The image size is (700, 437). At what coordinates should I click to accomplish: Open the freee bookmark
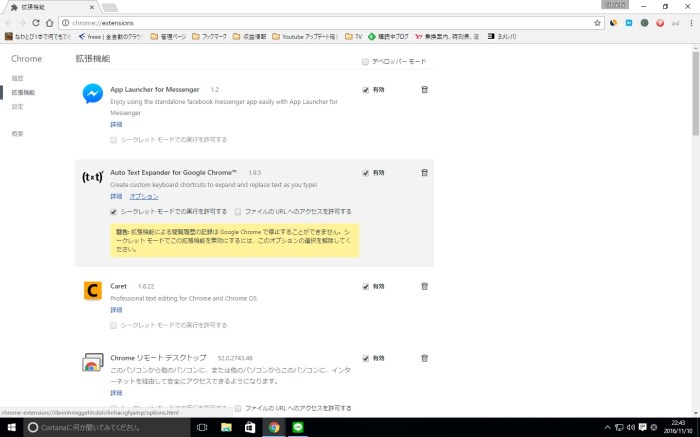(110, 37)
